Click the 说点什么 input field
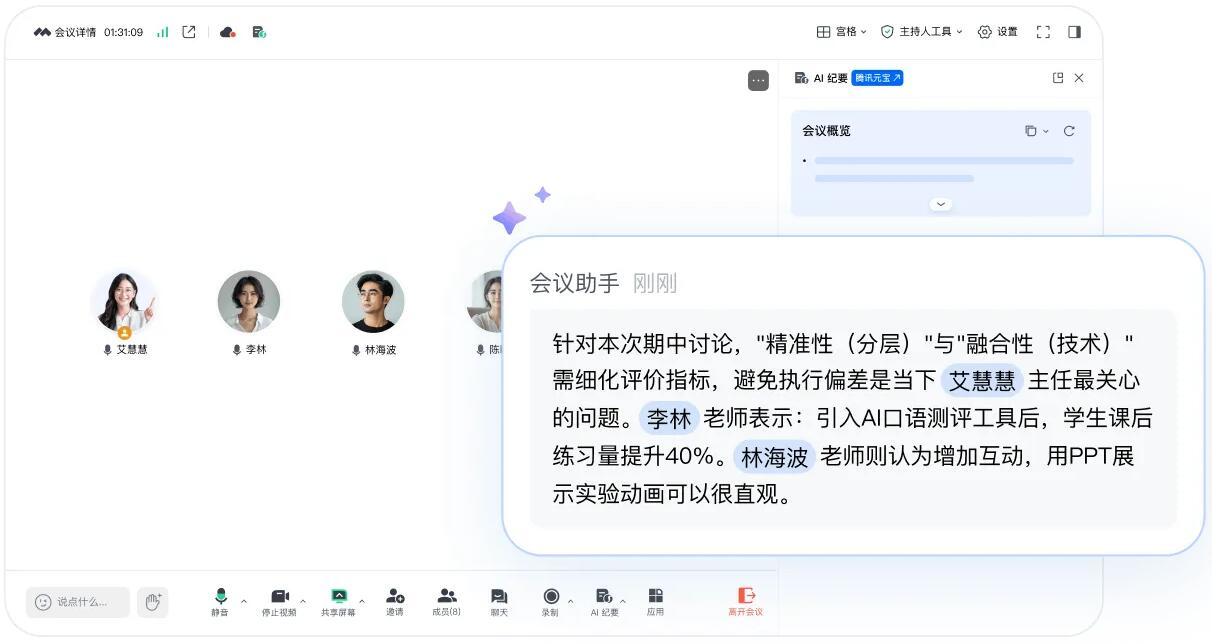Image resolution: width=1212 pixels, height=644 pixels. (x=78, y=602)
